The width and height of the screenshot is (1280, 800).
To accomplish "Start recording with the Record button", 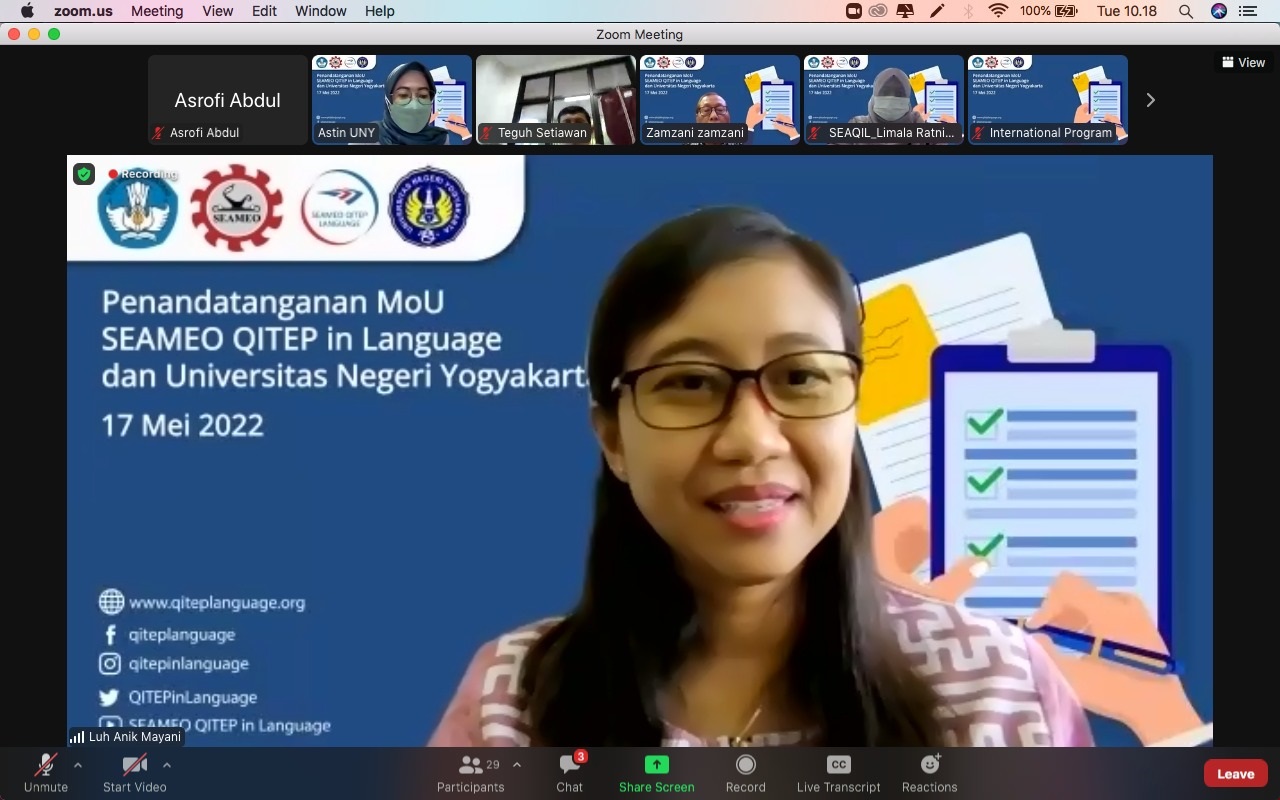I will [x=745, y=773].
